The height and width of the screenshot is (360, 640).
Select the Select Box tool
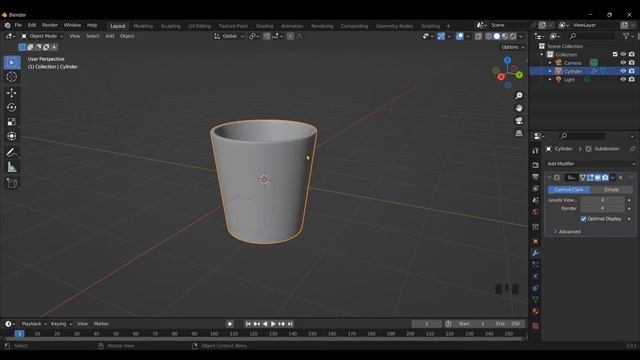coord(12,62)
